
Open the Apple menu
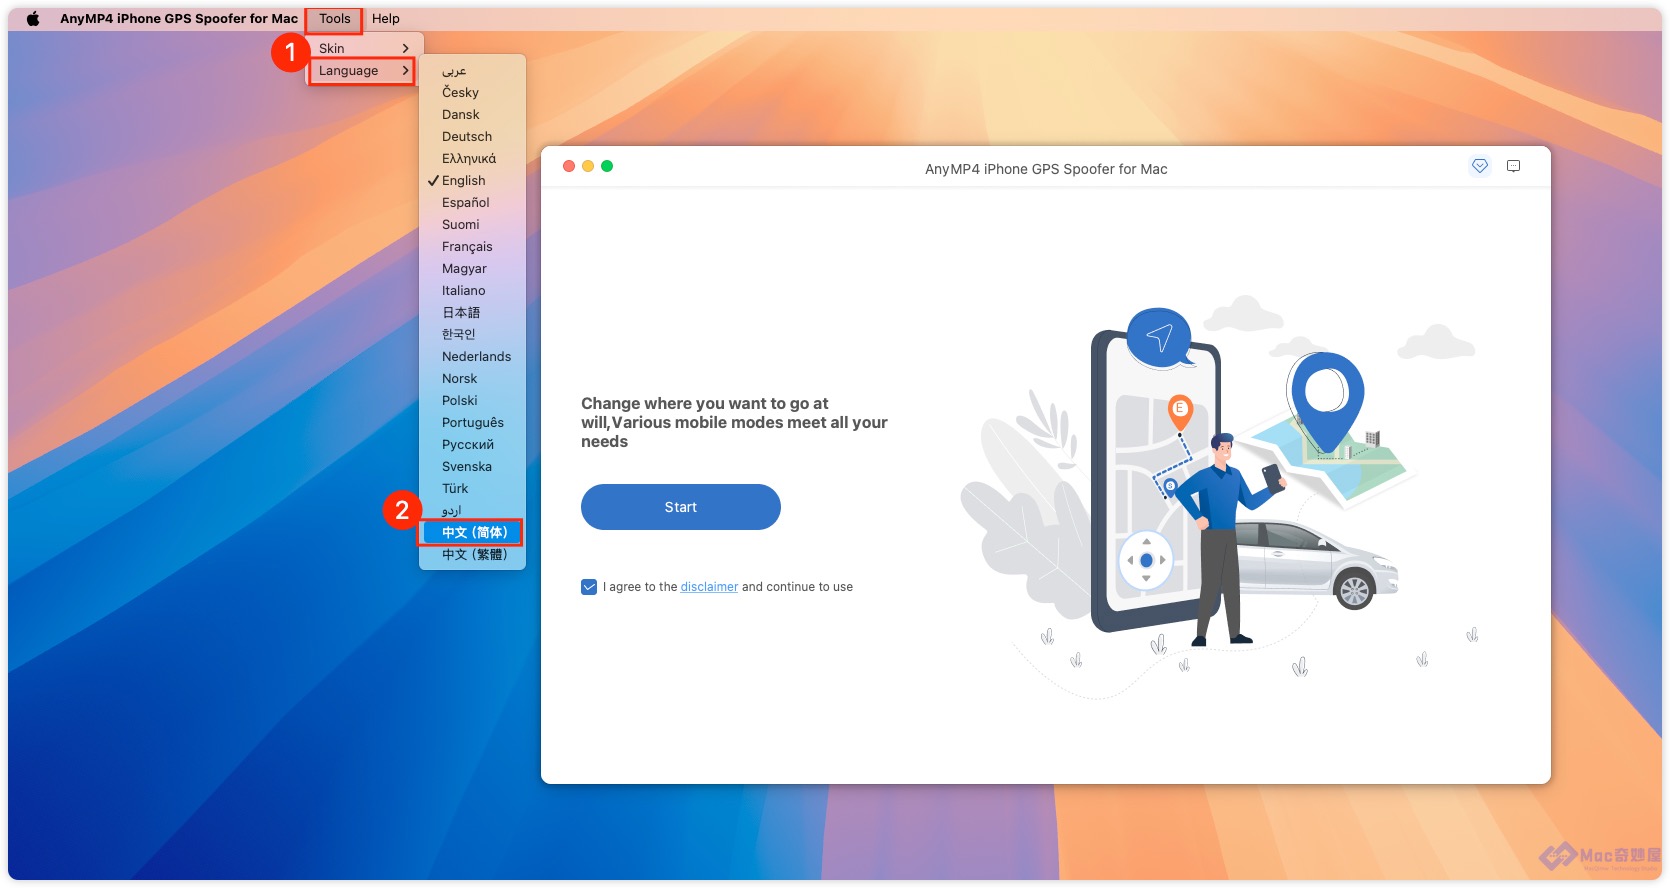[33, 18]
